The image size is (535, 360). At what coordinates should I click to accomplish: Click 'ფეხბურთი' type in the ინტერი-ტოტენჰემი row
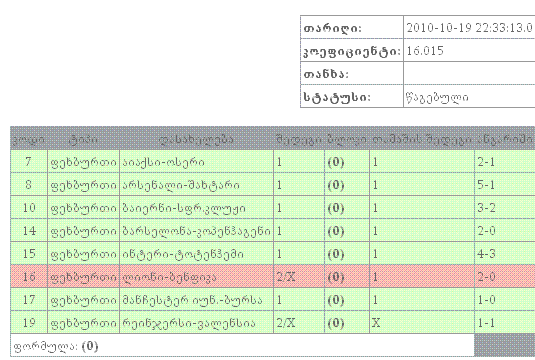point(83,254)
